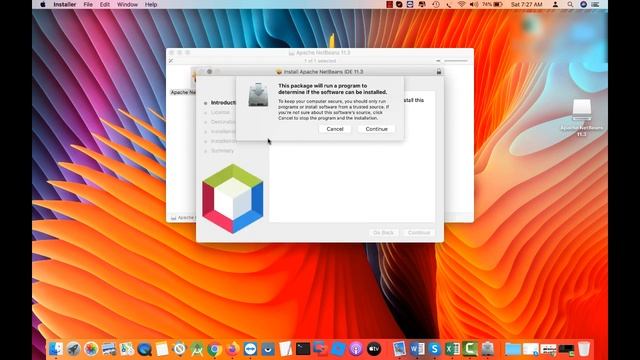Viewport: 640px width, 360px height.
Task: Launch Skype from the Dock
Action: (x=435, y=349)
